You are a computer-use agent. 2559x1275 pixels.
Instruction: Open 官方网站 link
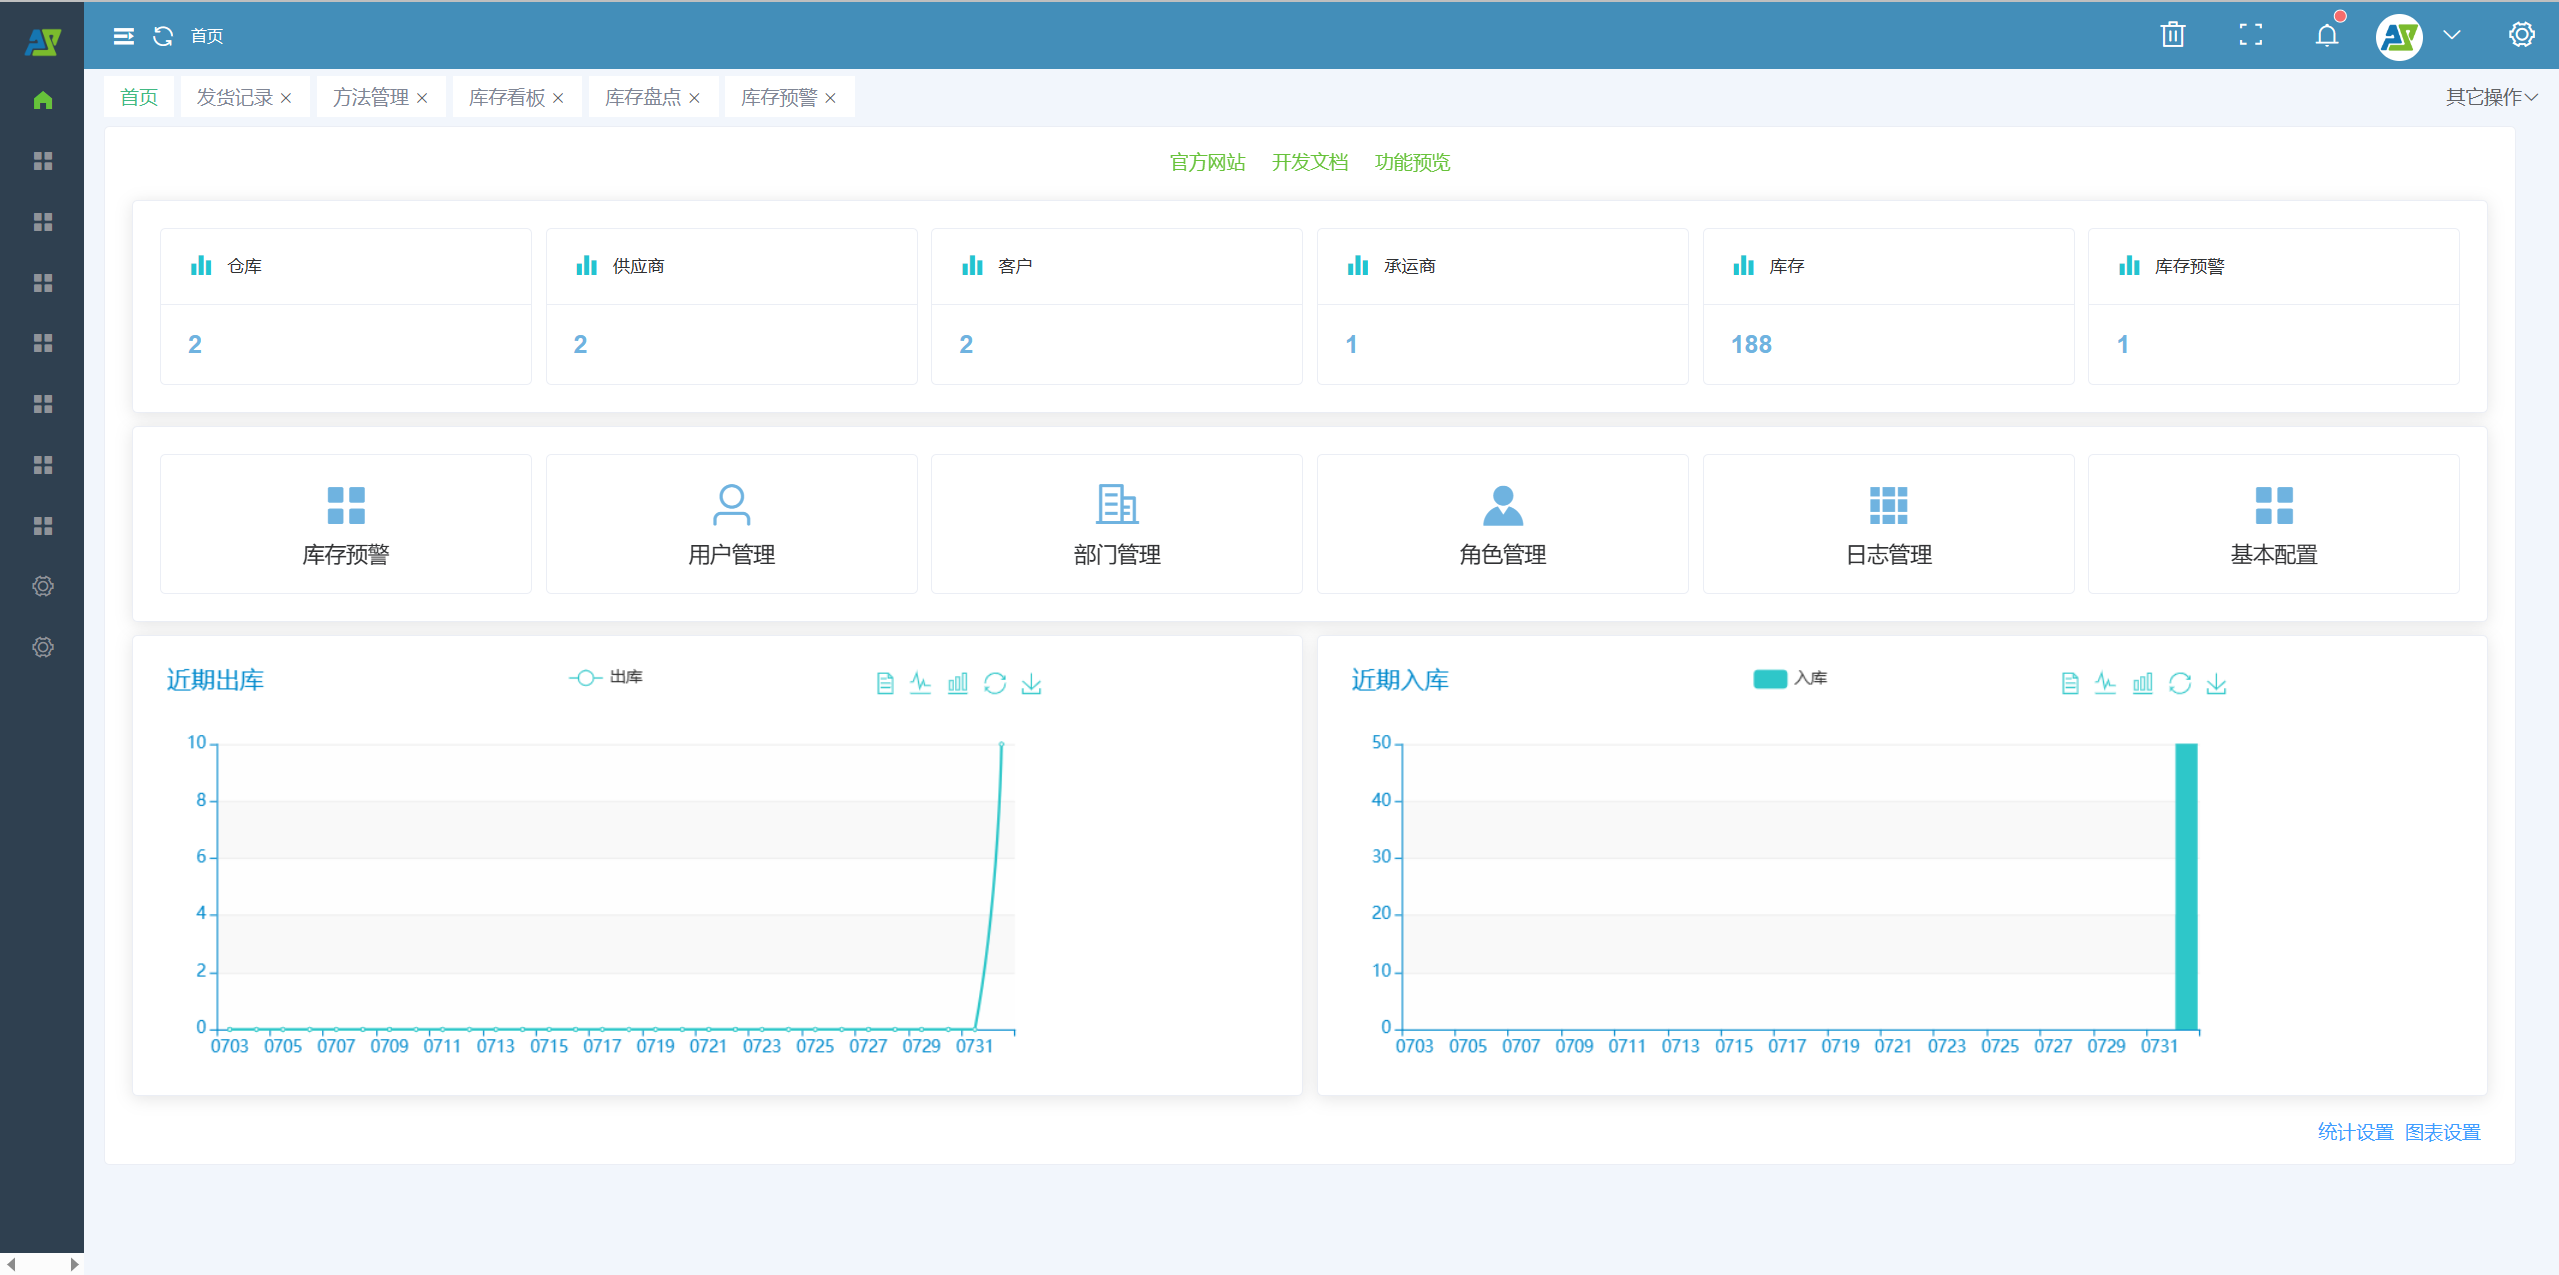coord(1207,162)
